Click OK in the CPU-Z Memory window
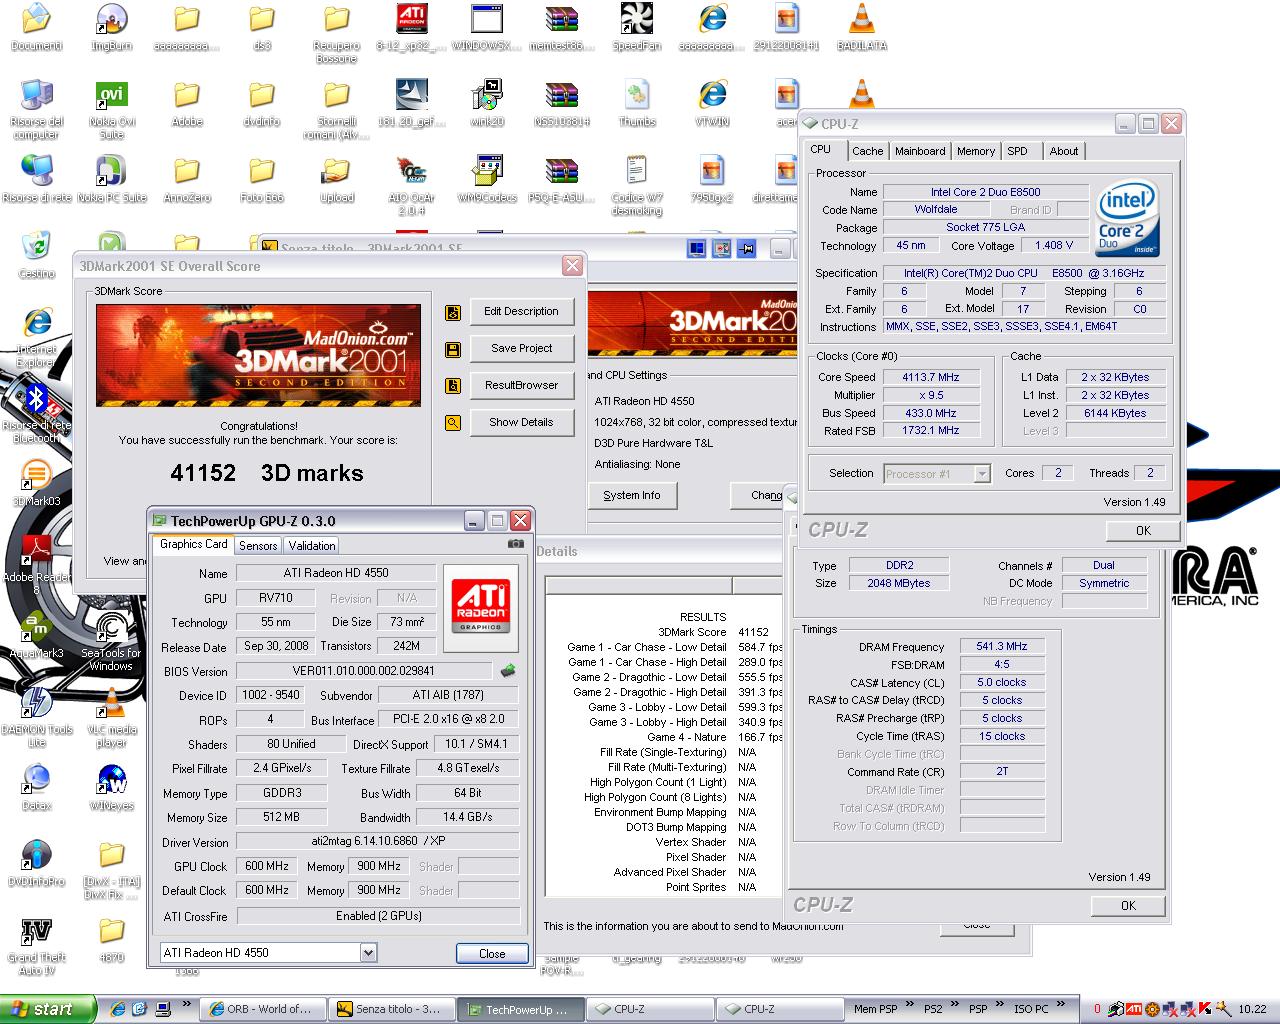 (1128, 905)
